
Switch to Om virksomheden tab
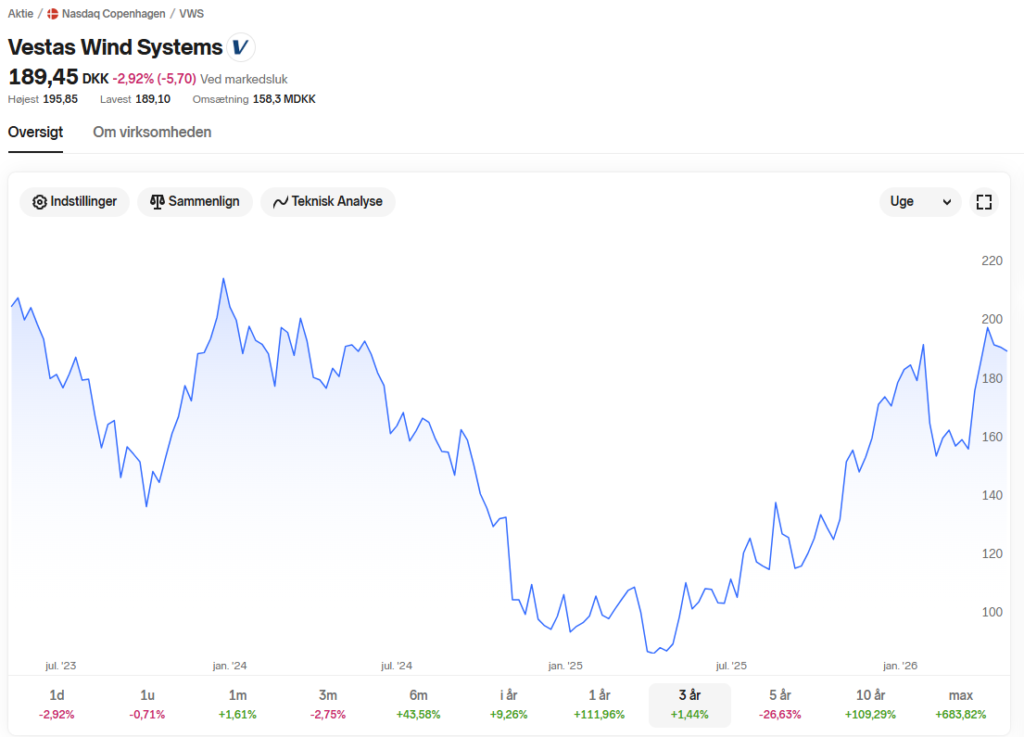[x=152, y=132]
